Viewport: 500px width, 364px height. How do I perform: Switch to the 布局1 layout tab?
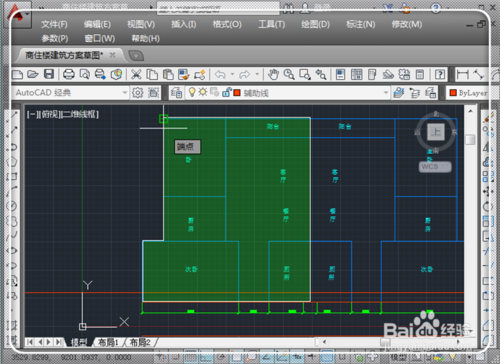(x=108, y=342)
